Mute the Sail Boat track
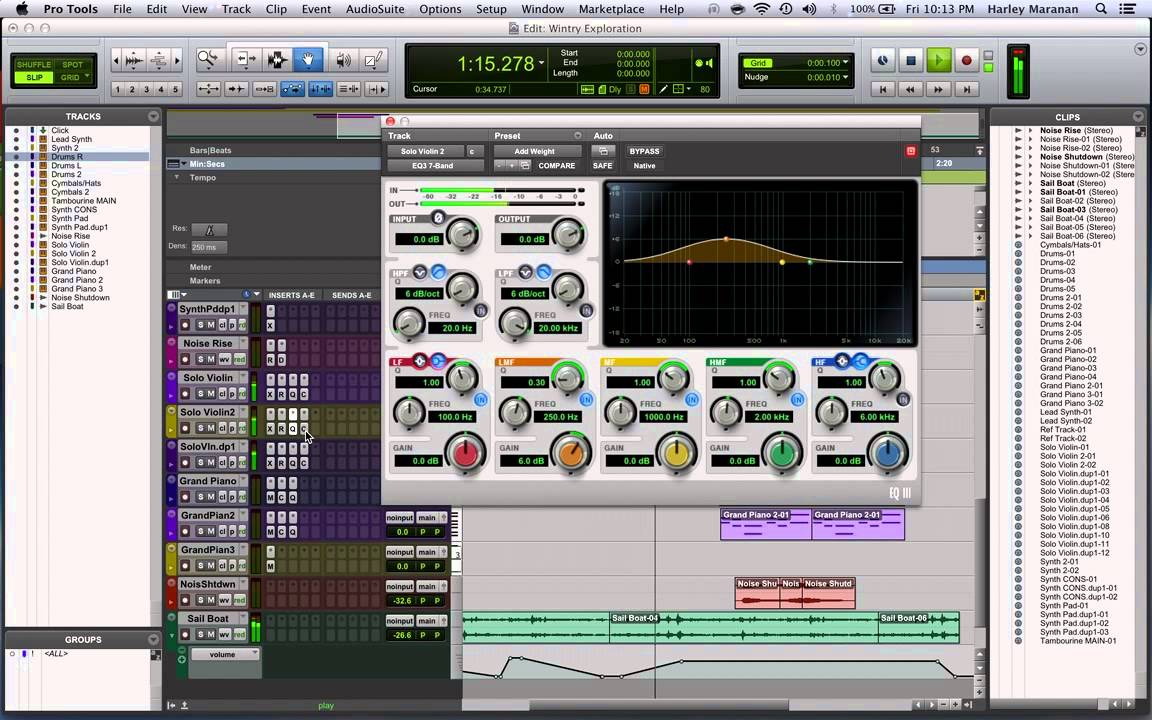 (x=211, y=635)
